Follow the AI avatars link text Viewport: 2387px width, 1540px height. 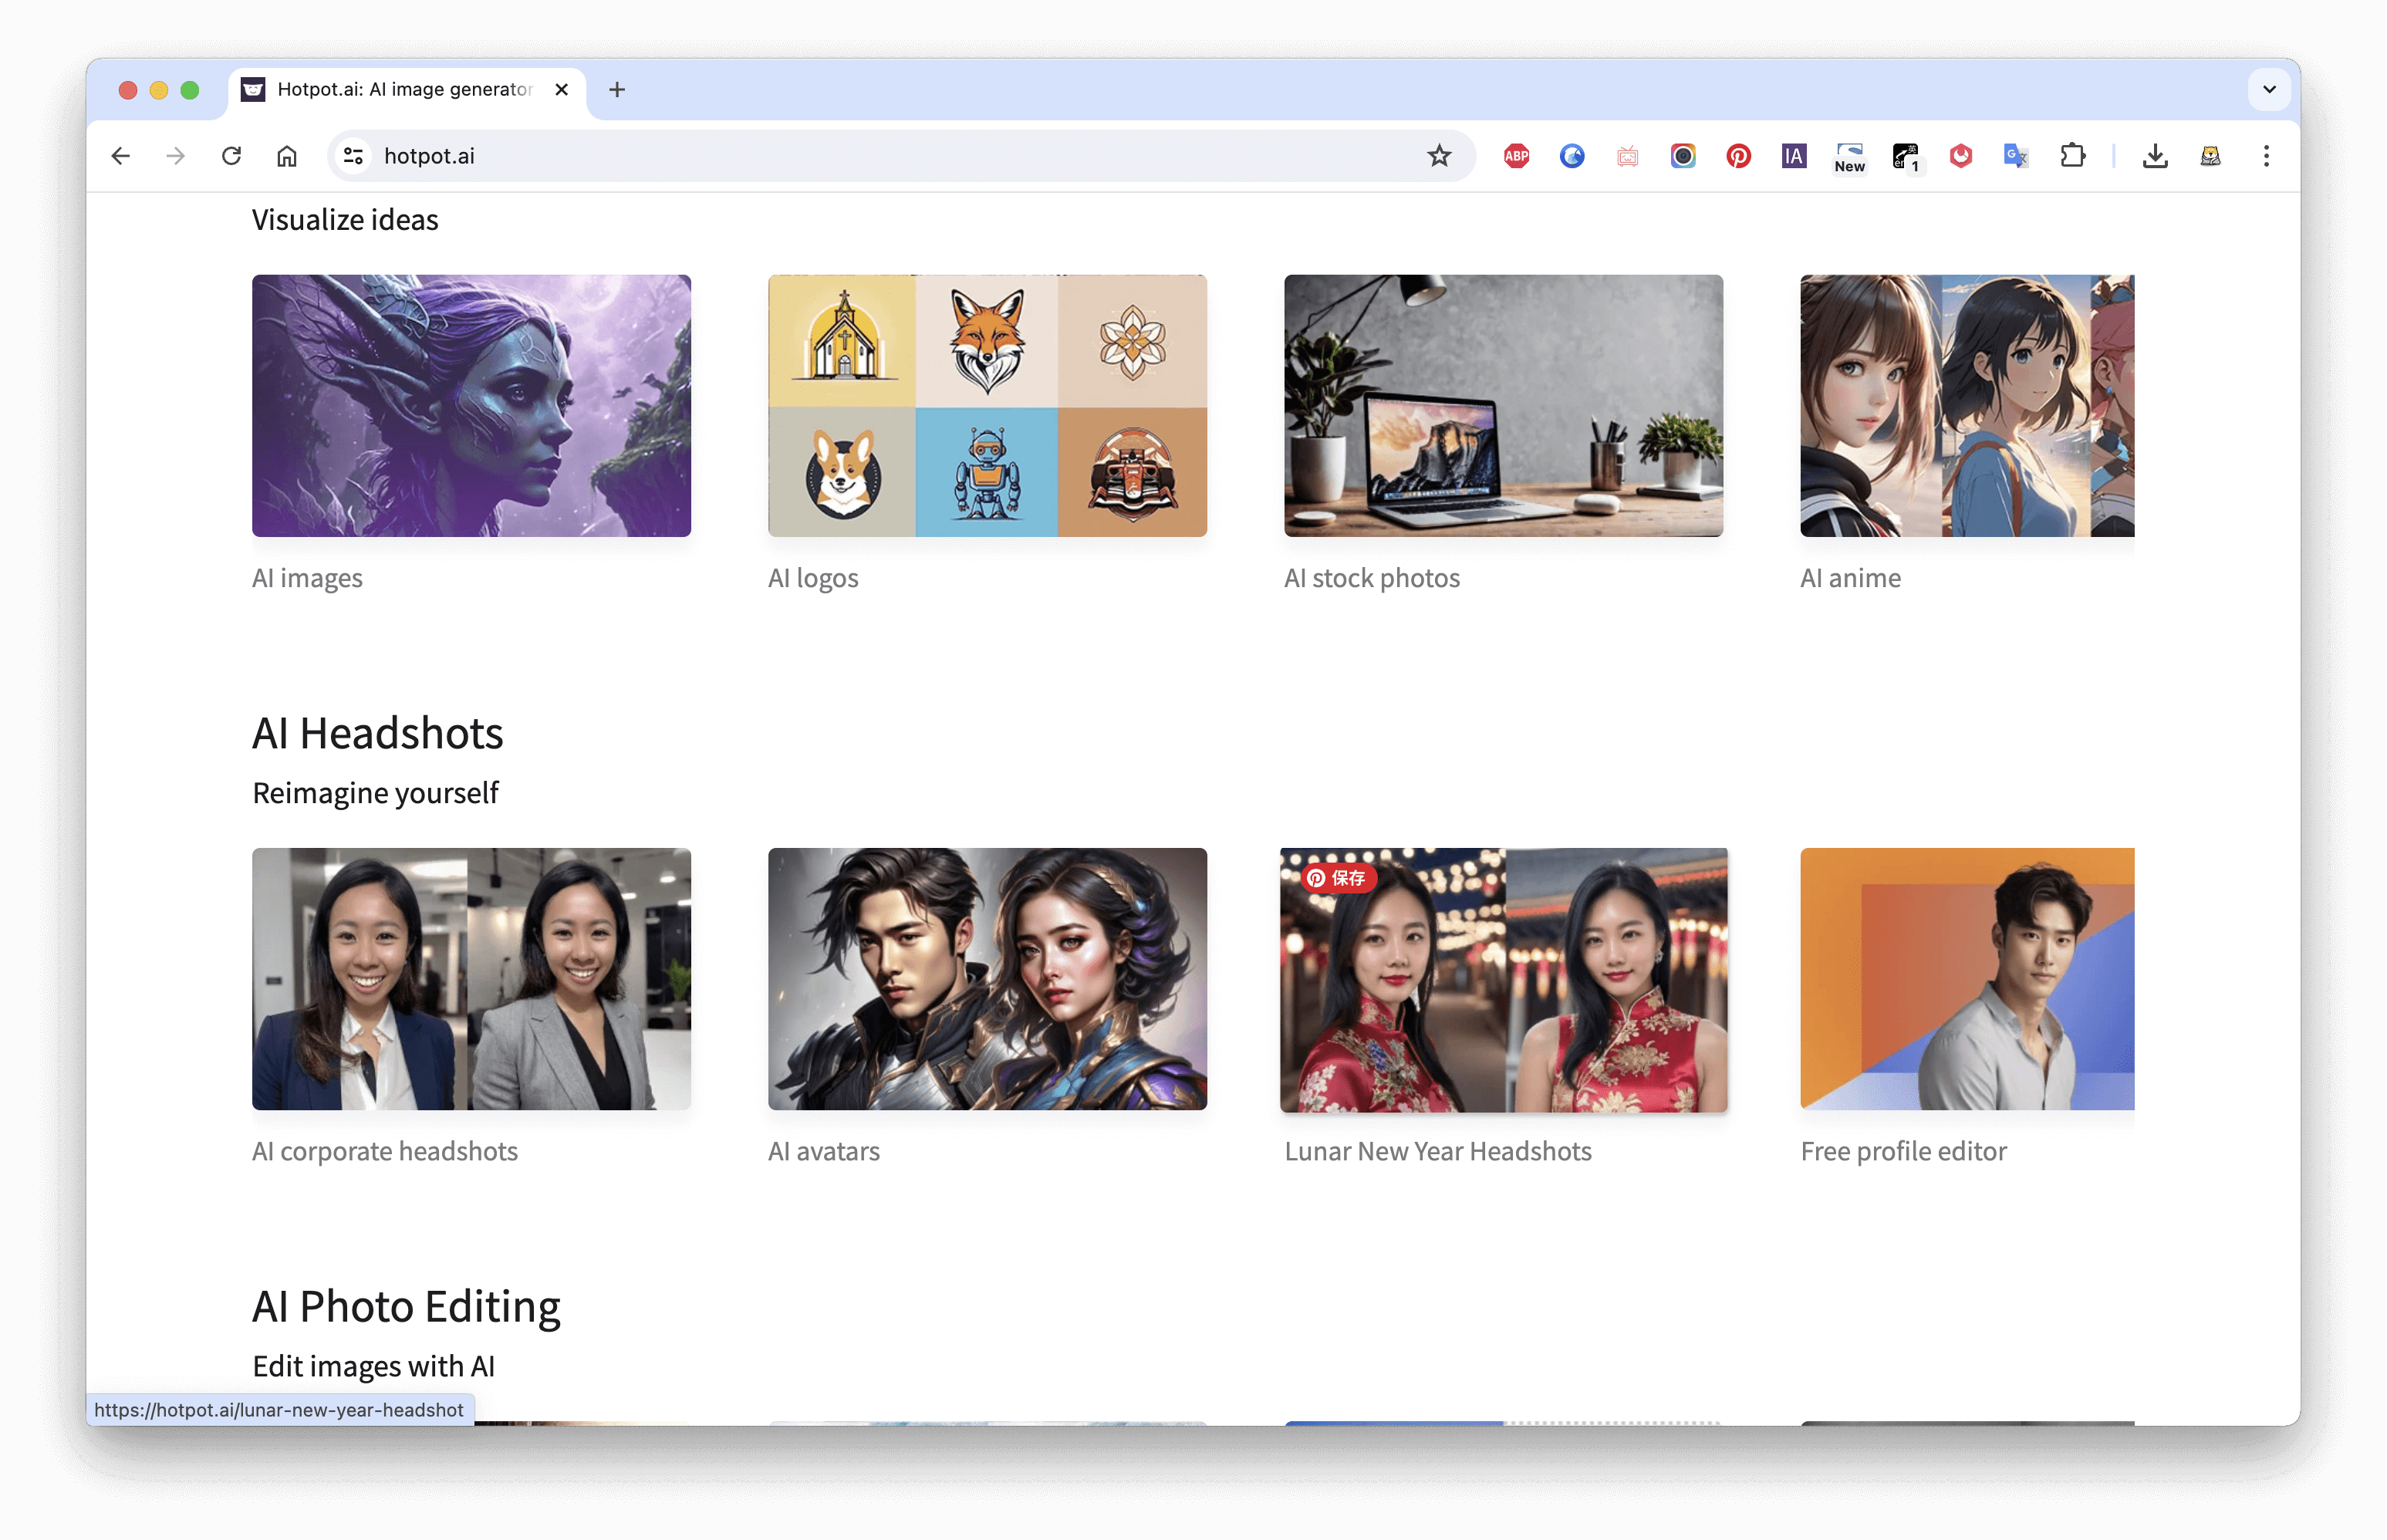tap(824, 1151)
